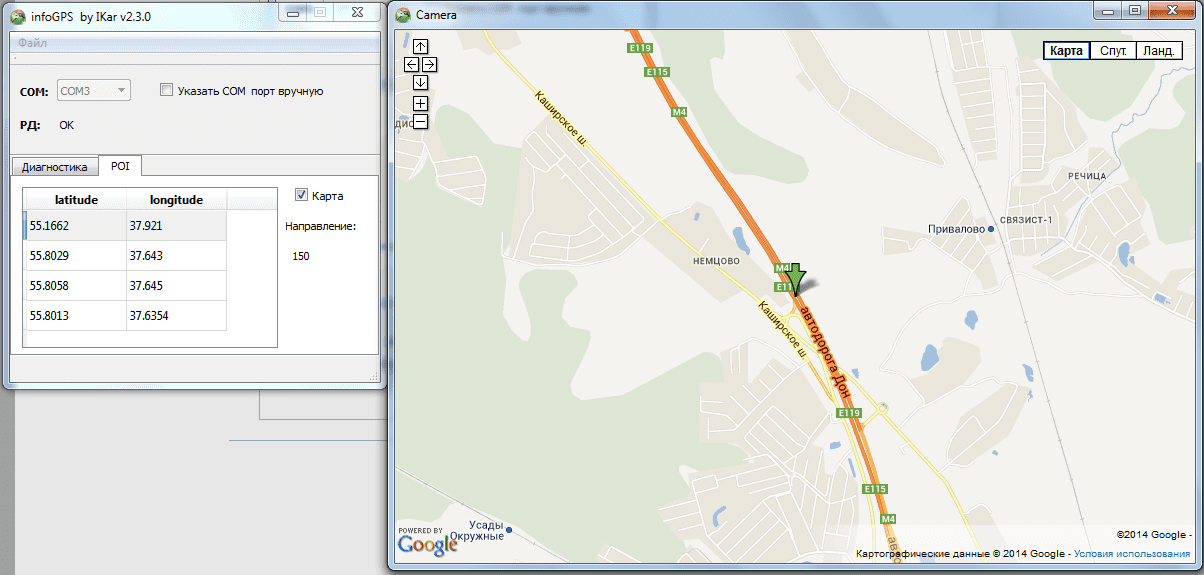The image size is (1204, 575).
Task: Select the POI tab
Action: click(x=120, y=166)
